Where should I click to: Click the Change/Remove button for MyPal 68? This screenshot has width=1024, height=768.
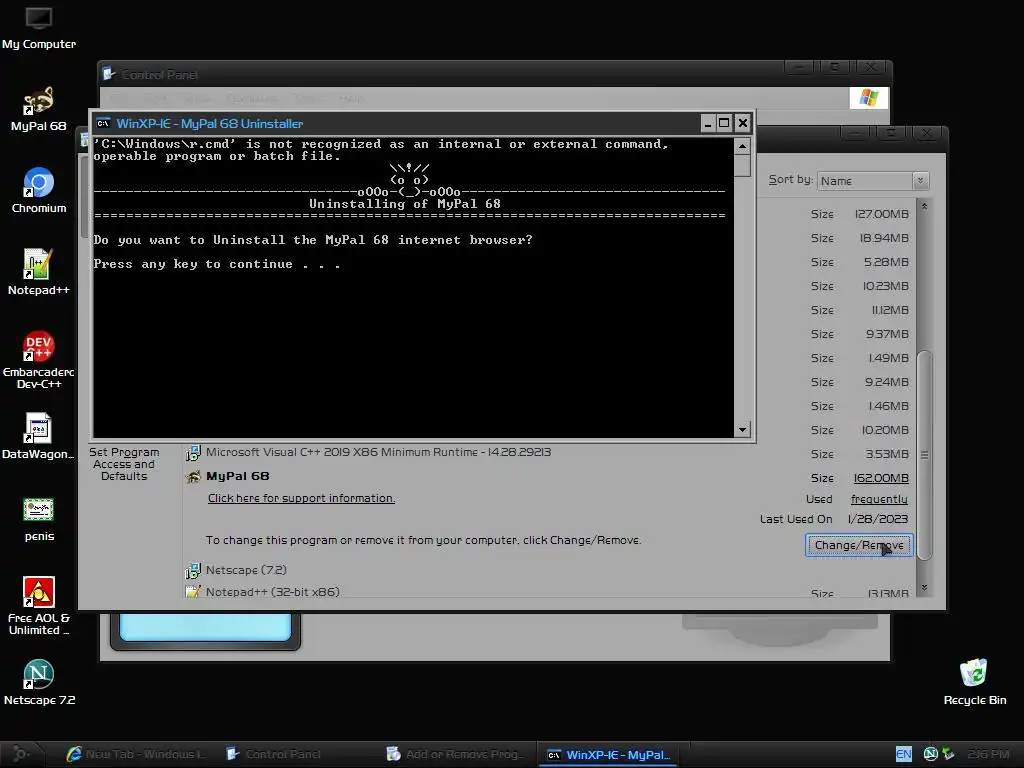859,545
